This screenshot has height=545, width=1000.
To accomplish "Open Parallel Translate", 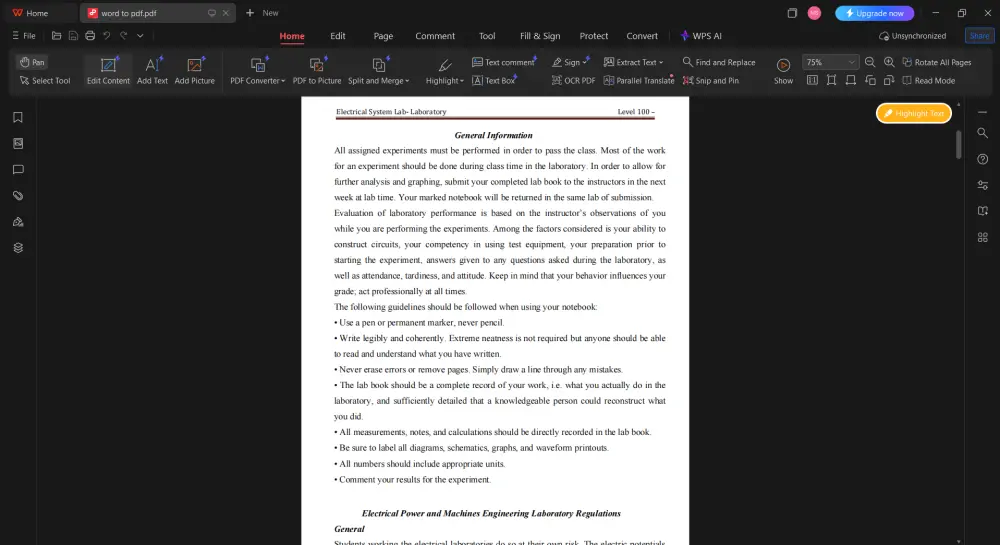I will coord(638,80).
